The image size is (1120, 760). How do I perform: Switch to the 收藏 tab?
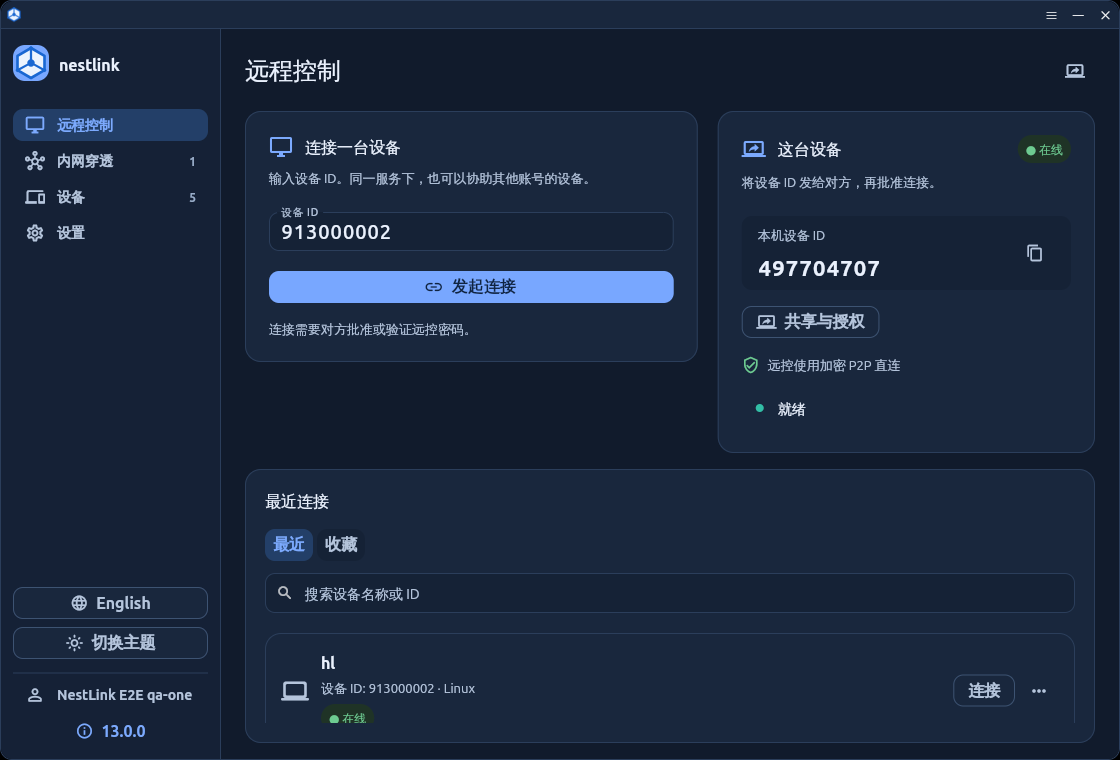[341, 545]
